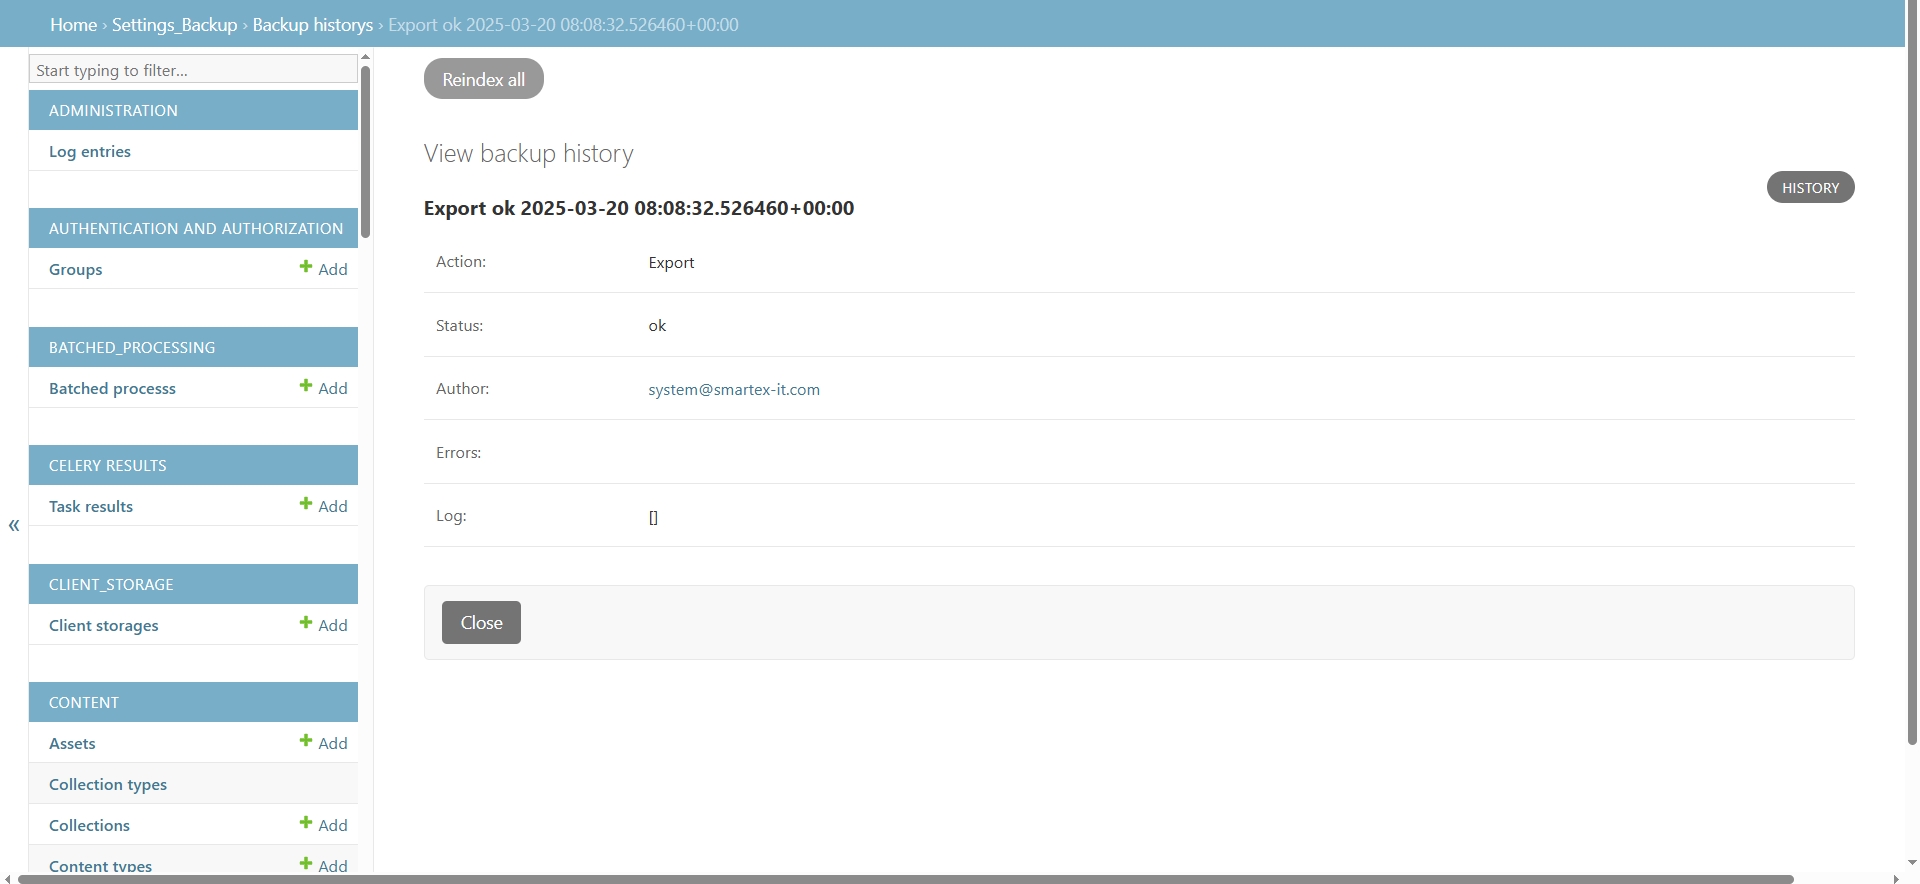Click the Add icon for Collections

[323, 825]
